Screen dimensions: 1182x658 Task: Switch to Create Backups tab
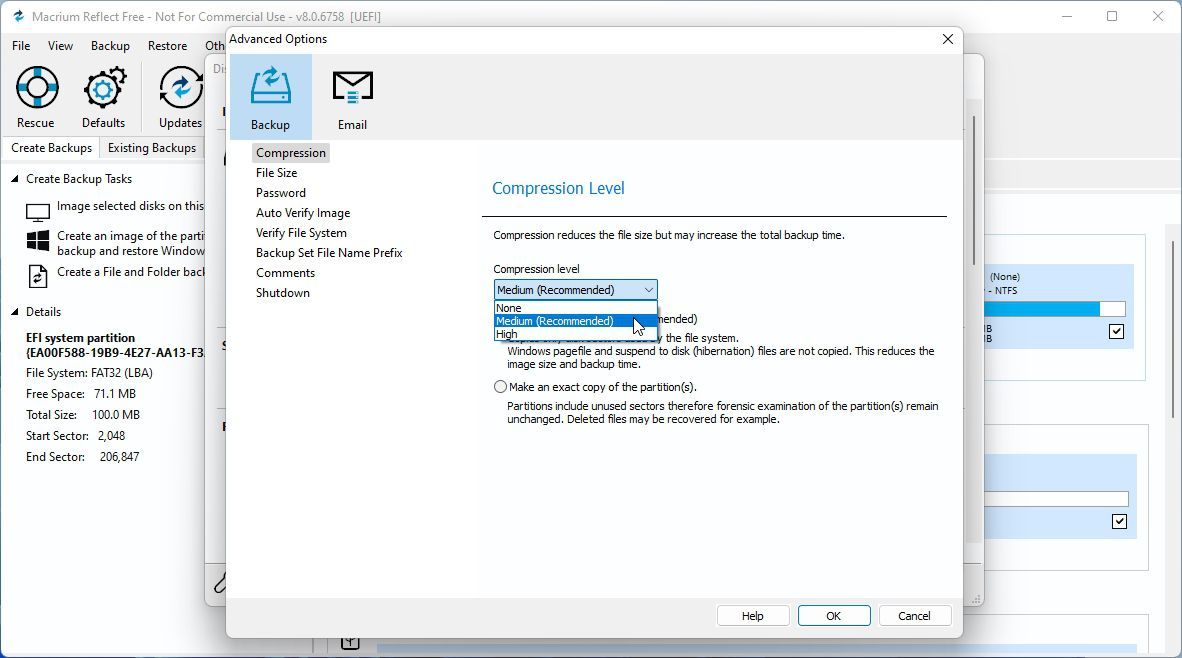(x=51, y=148)
